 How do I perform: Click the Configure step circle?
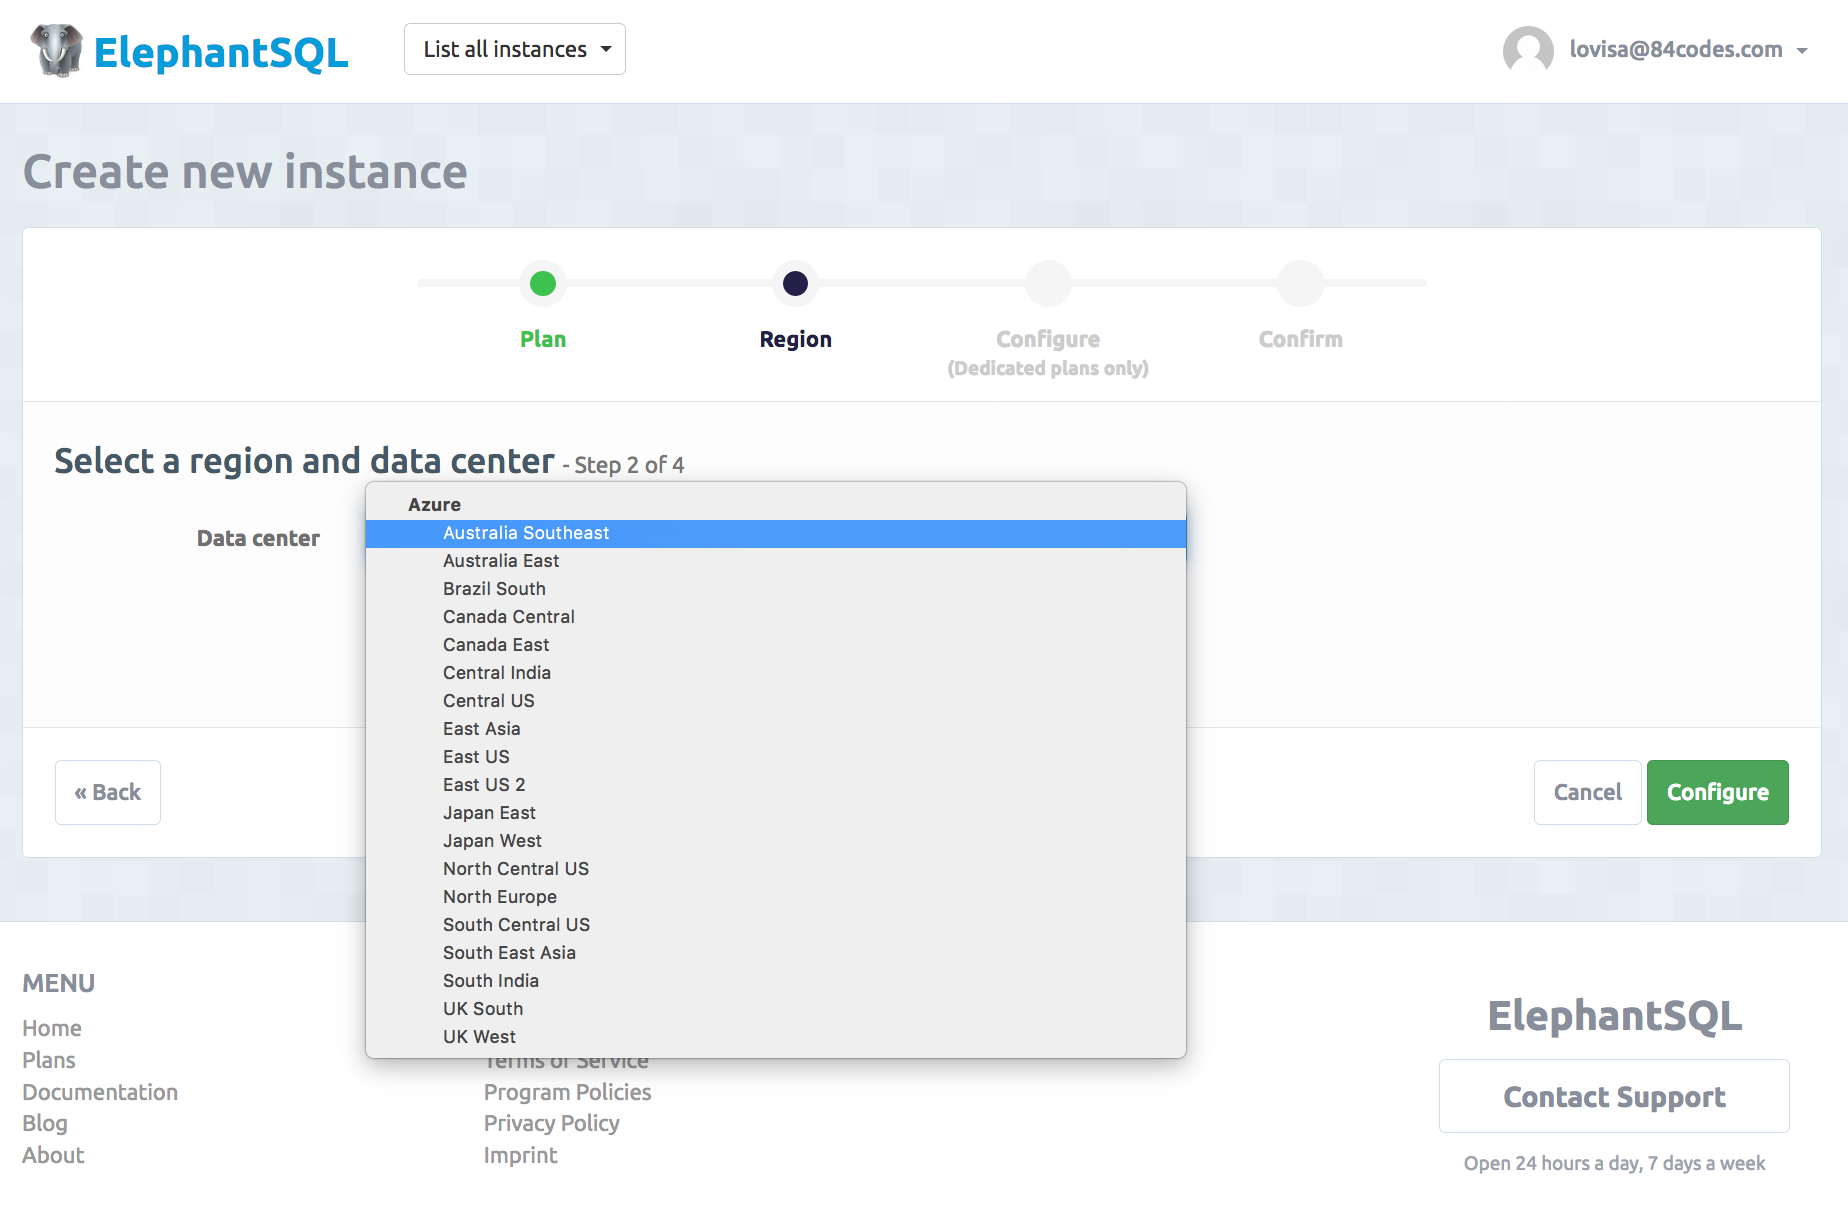1047,284
